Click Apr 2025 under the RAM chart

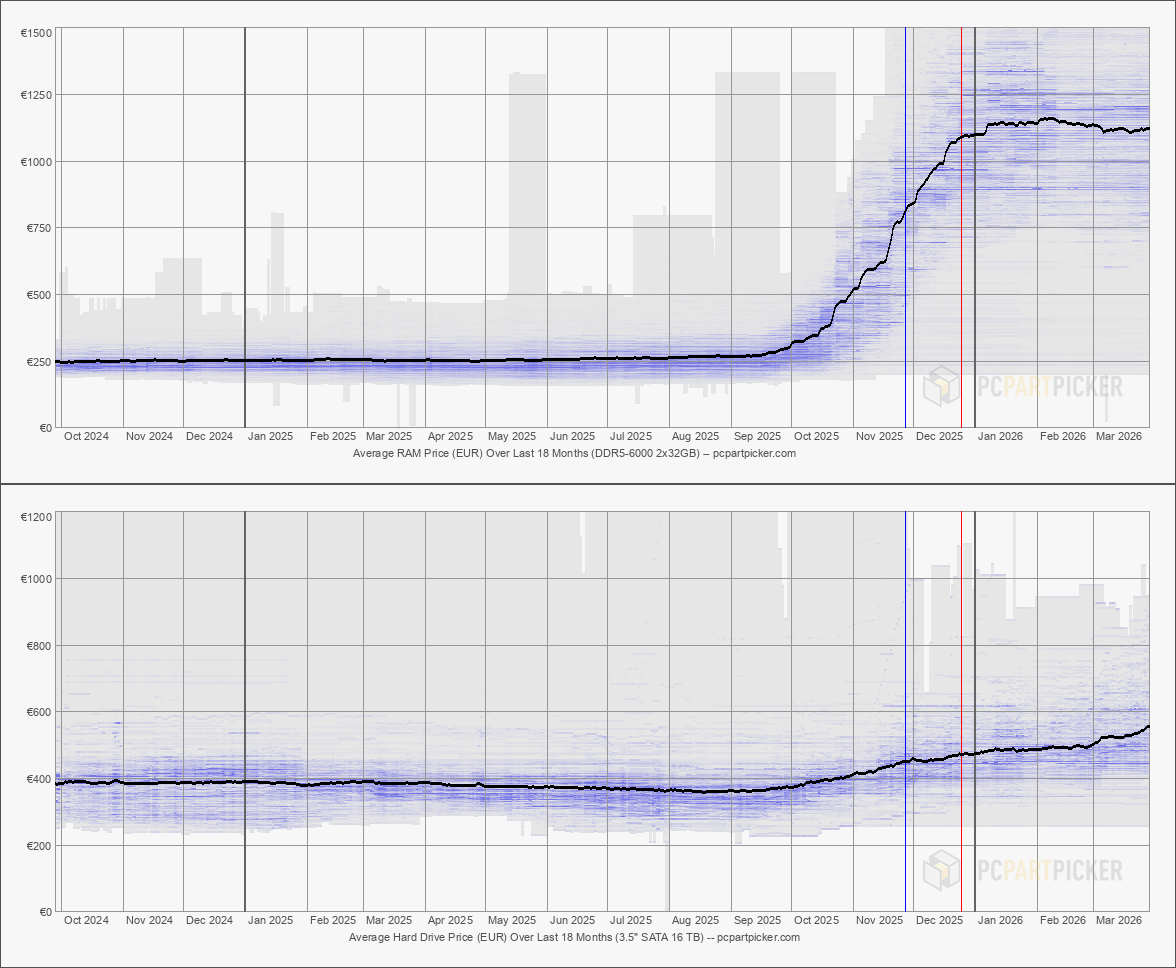click(x=450, y=436)
